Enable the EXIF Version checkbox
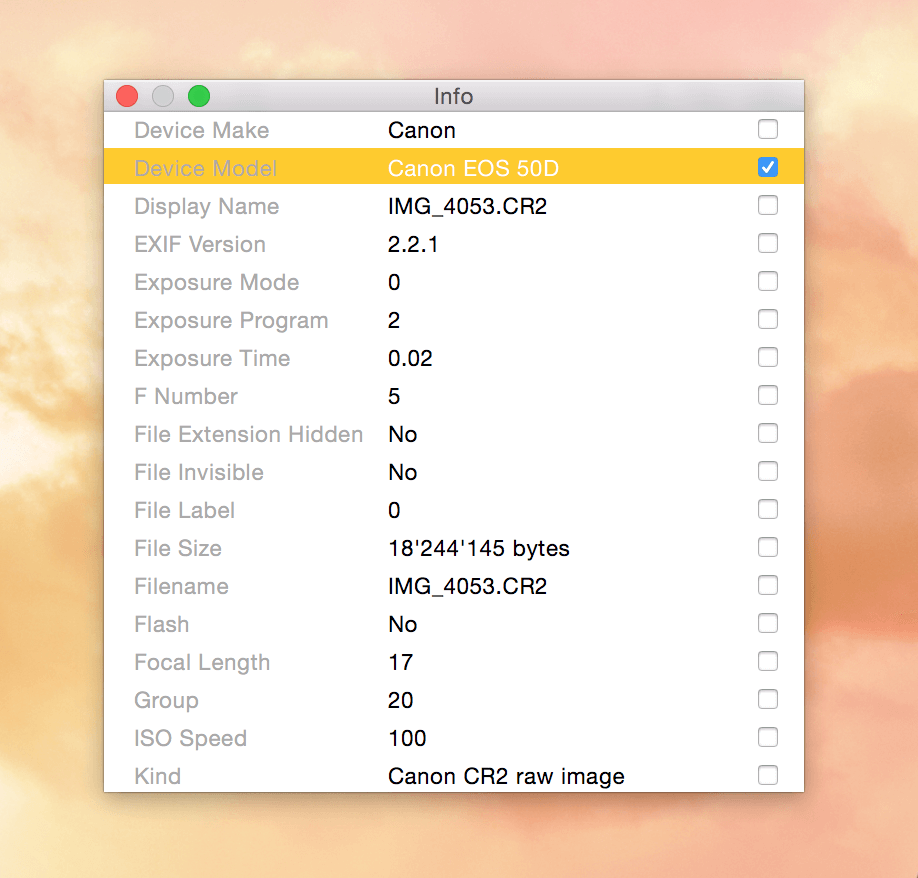The height and width of the screenshot is (878, 918). [768, 243]
